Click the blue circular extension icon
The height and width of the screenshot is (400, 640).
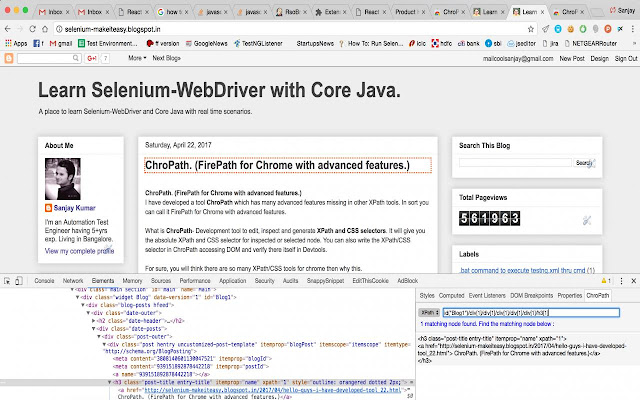click(x=558, y=29)
